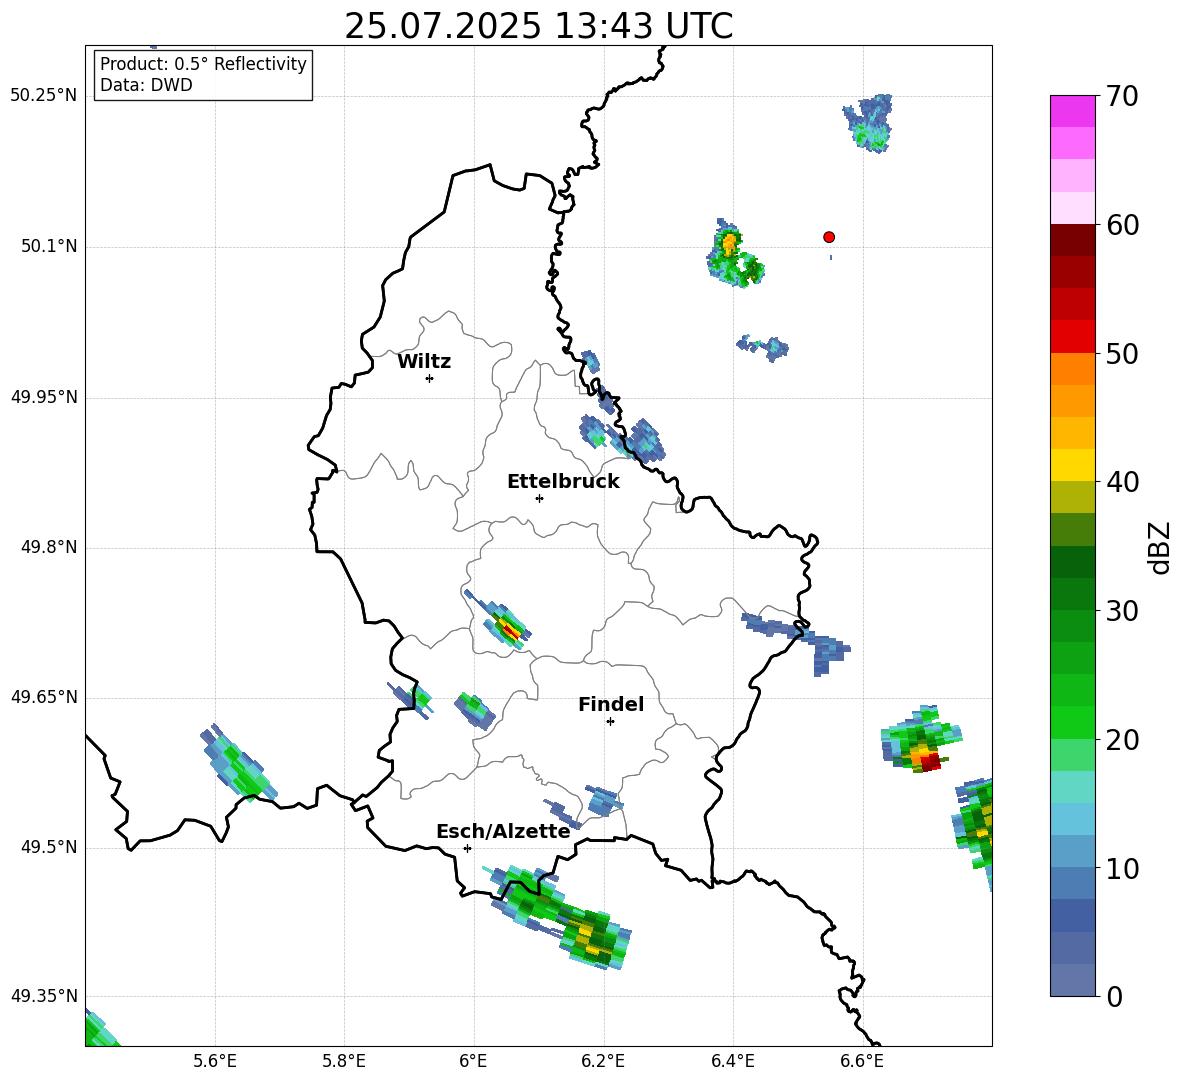Click the 6°E longitude label

473,1061
